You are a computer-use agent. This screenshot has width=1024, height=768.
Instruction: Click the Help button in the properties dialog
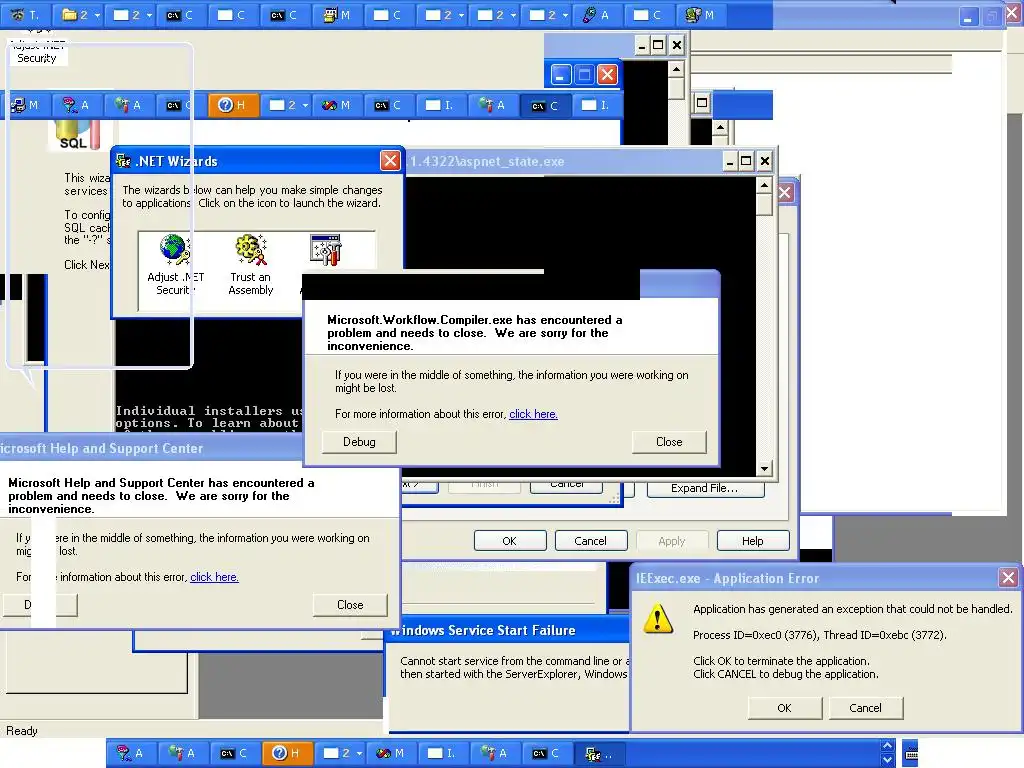point(752,541)
